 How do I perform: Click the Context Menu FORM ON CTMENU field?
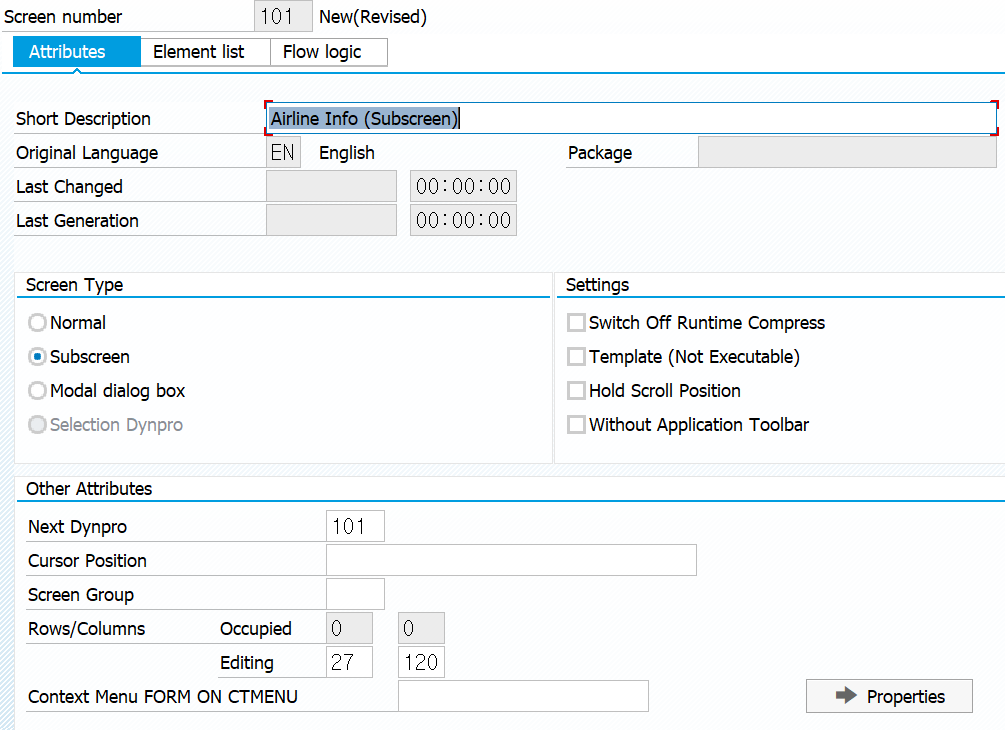523,696
